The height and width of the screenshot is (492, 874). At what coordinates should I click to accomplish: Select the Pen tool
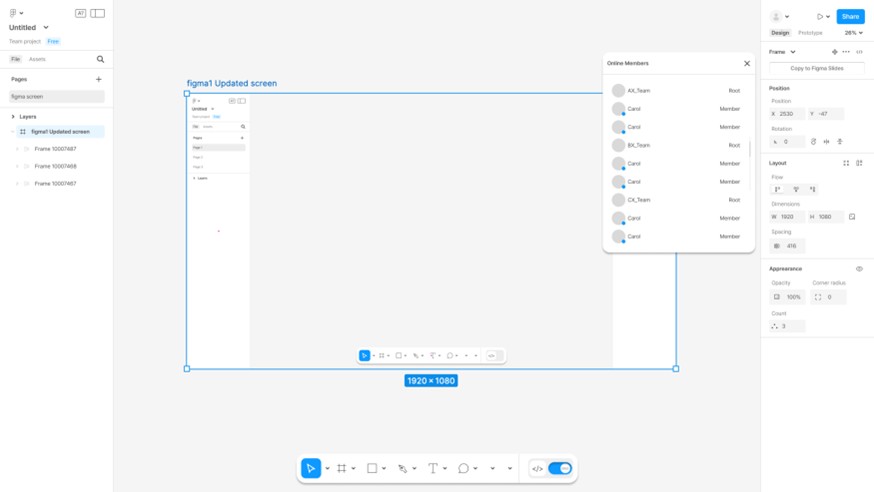click(x=402, y=469)
